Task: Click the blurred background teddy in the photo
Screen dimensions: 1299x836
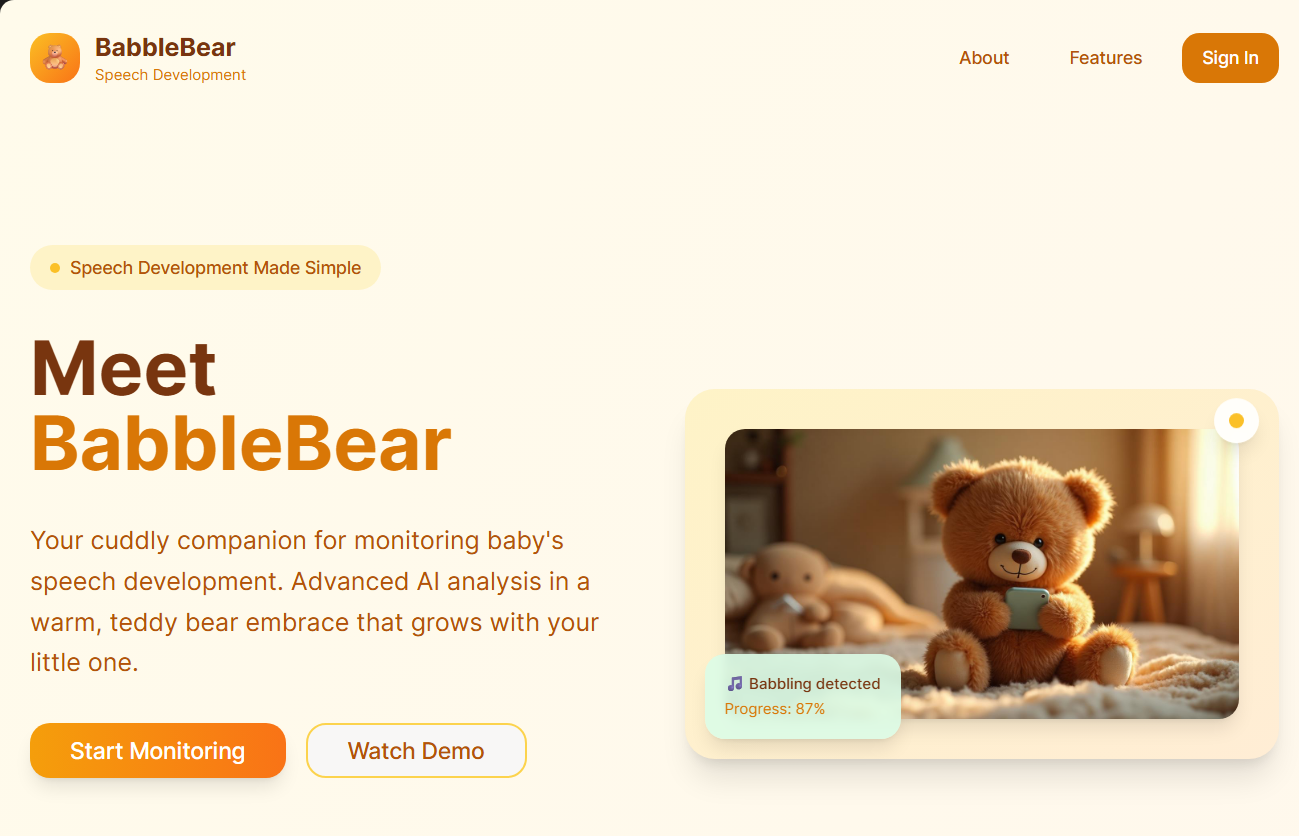Action: click(x=783, y=596)
